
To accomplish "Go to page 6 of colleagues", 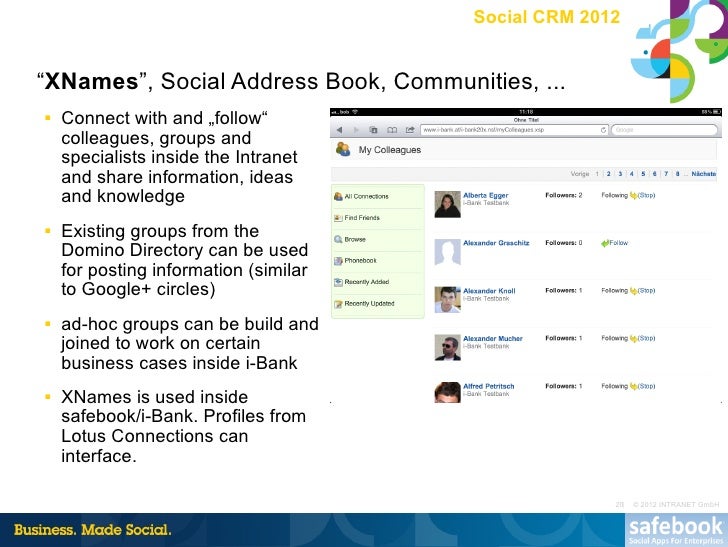I will click(654, 174).
